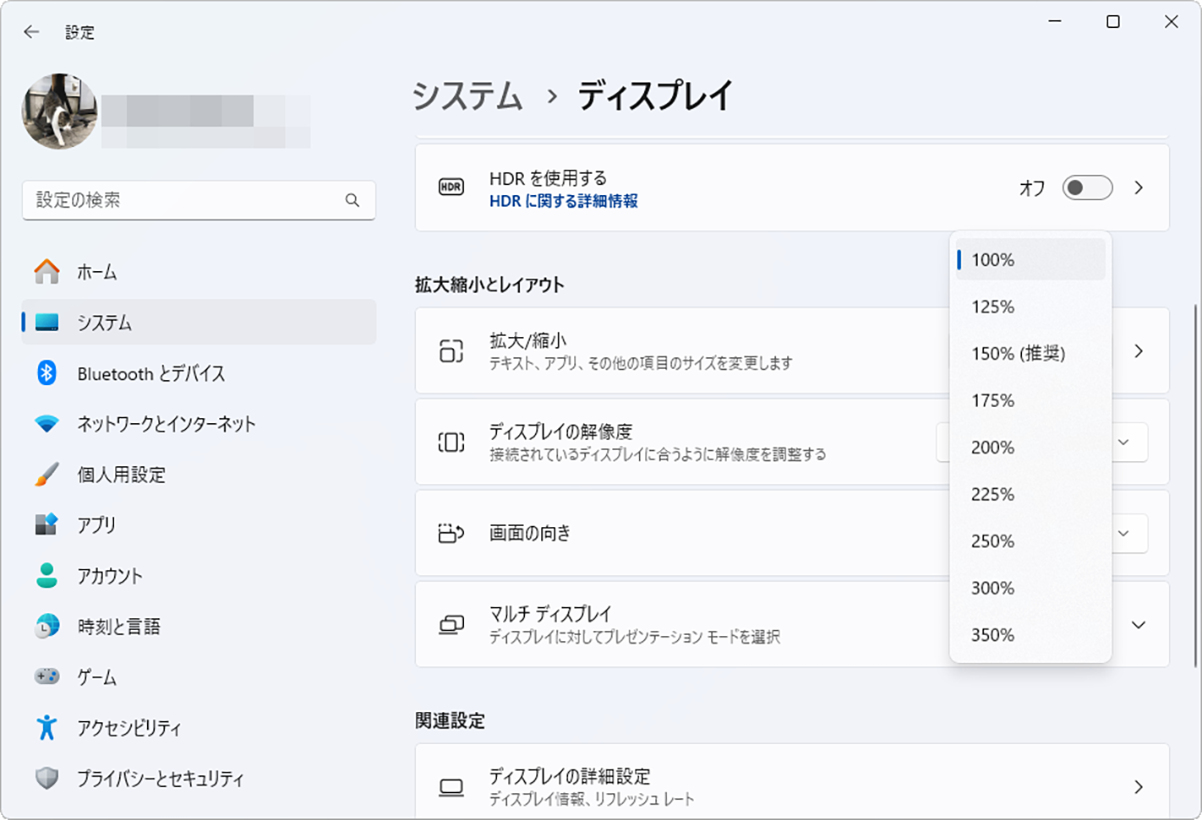Pick 200% from the scale list
The width and height of the screenshot is (1202, 820).
click(992, 448)
